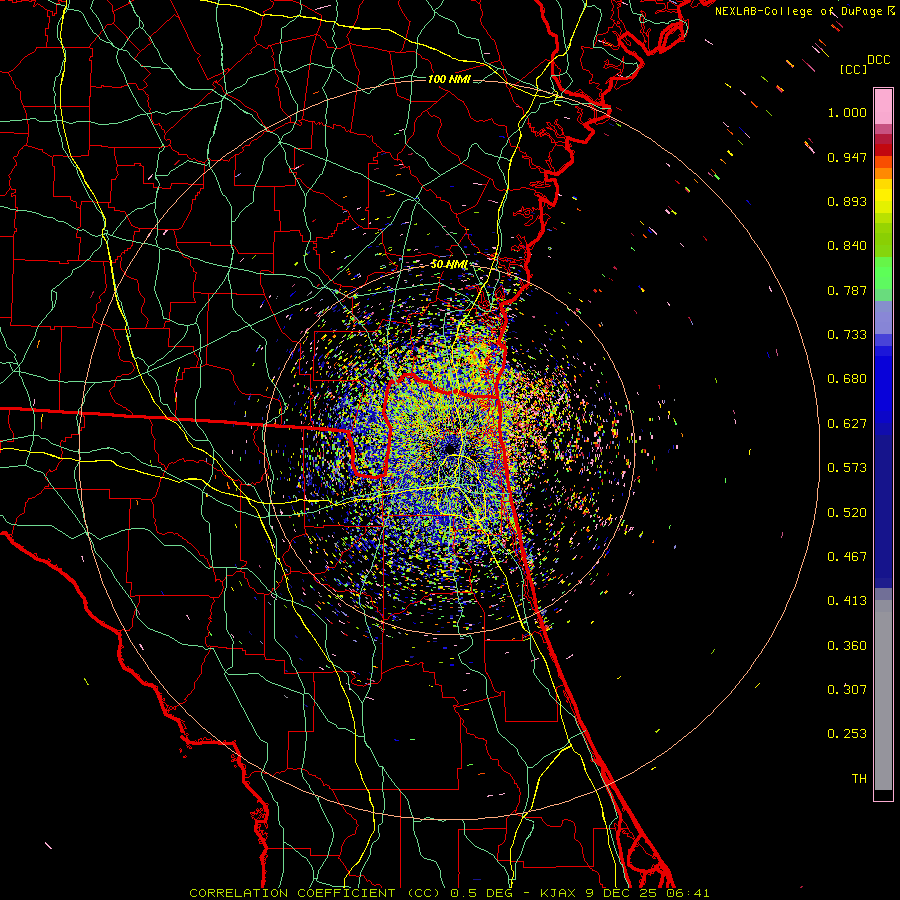Click the 0.733 legend value
900x900 pixels.
tap(847, 335)
